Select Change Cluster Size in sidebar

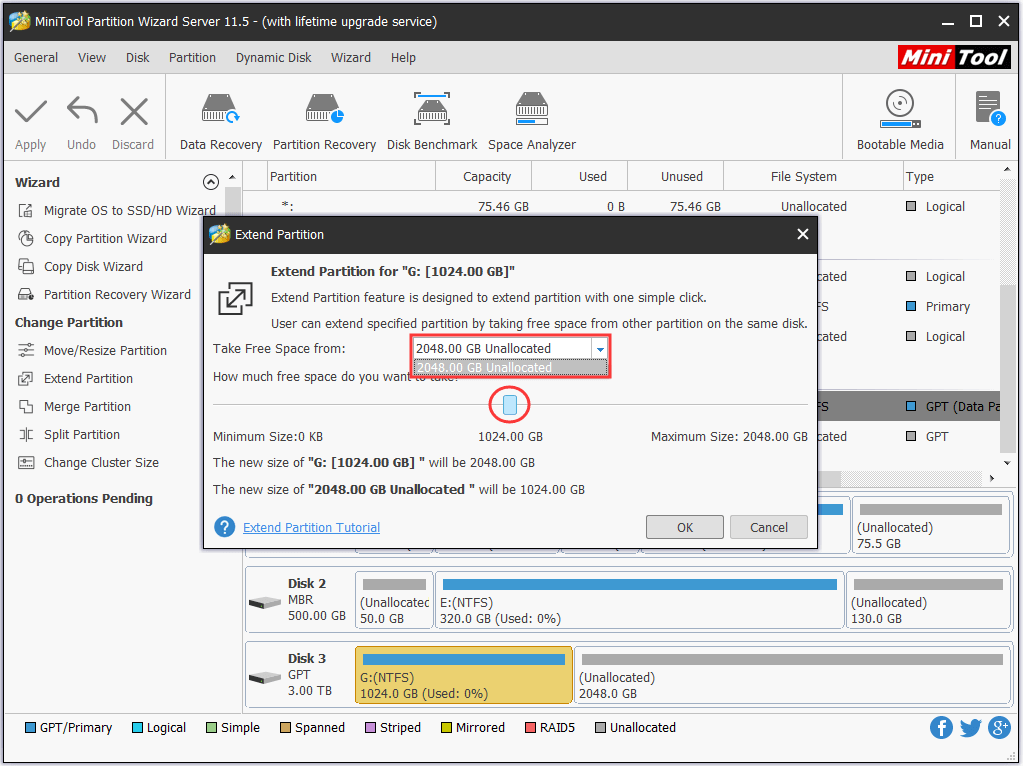(89, 463)
